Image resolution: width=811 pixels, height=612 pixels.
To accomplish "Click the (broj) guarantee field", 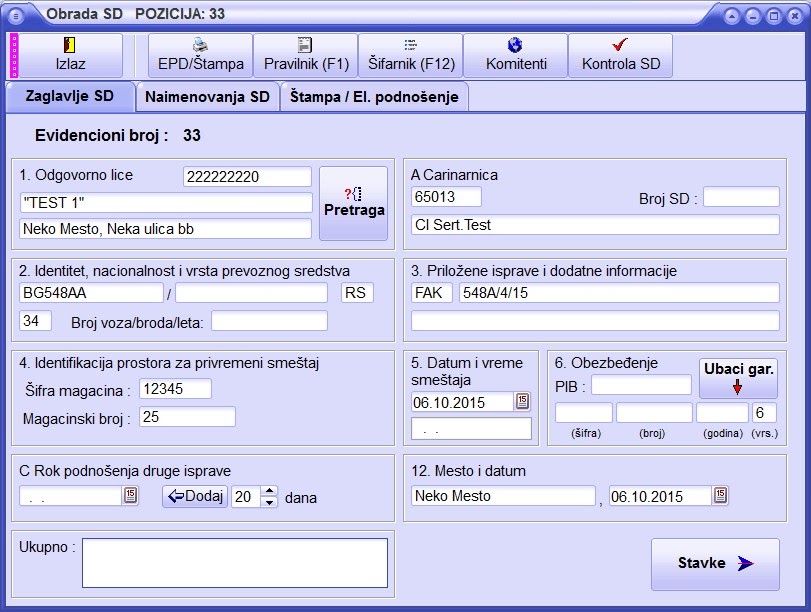I will click(654, 413).
